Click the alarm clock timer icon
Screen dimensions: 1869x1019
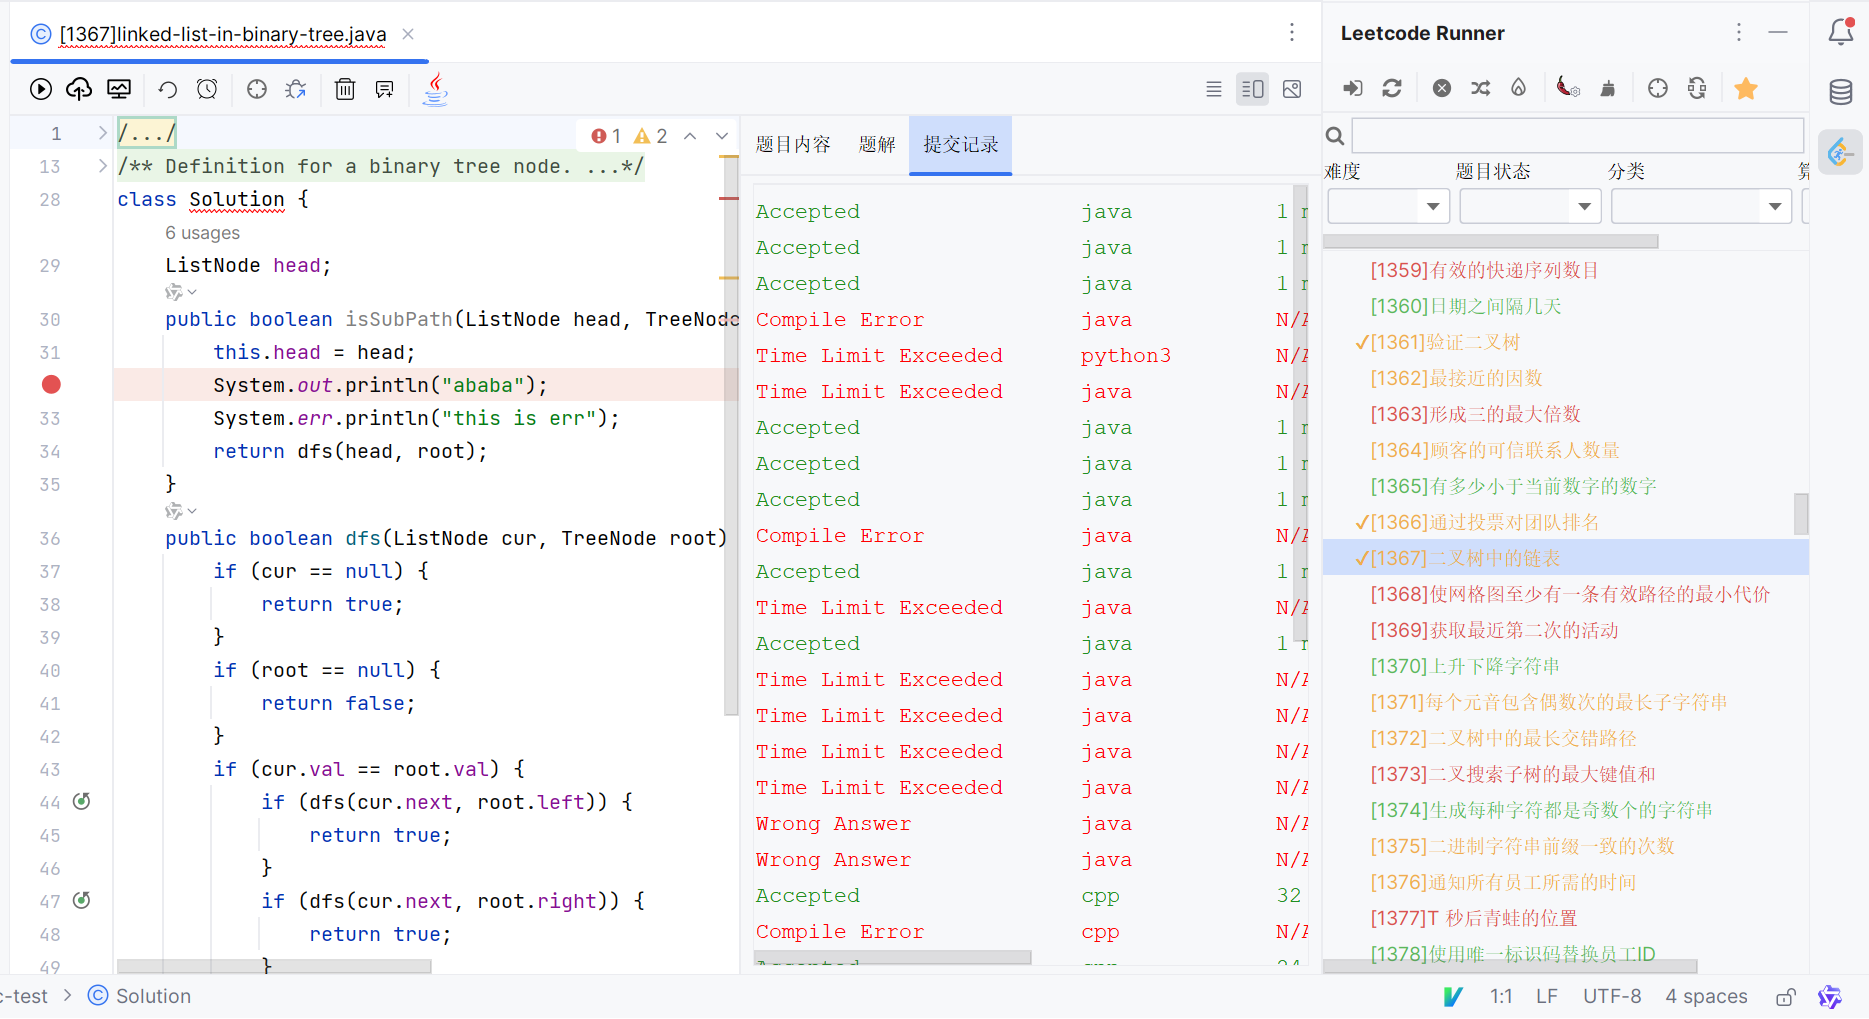[x=207, y=89]
